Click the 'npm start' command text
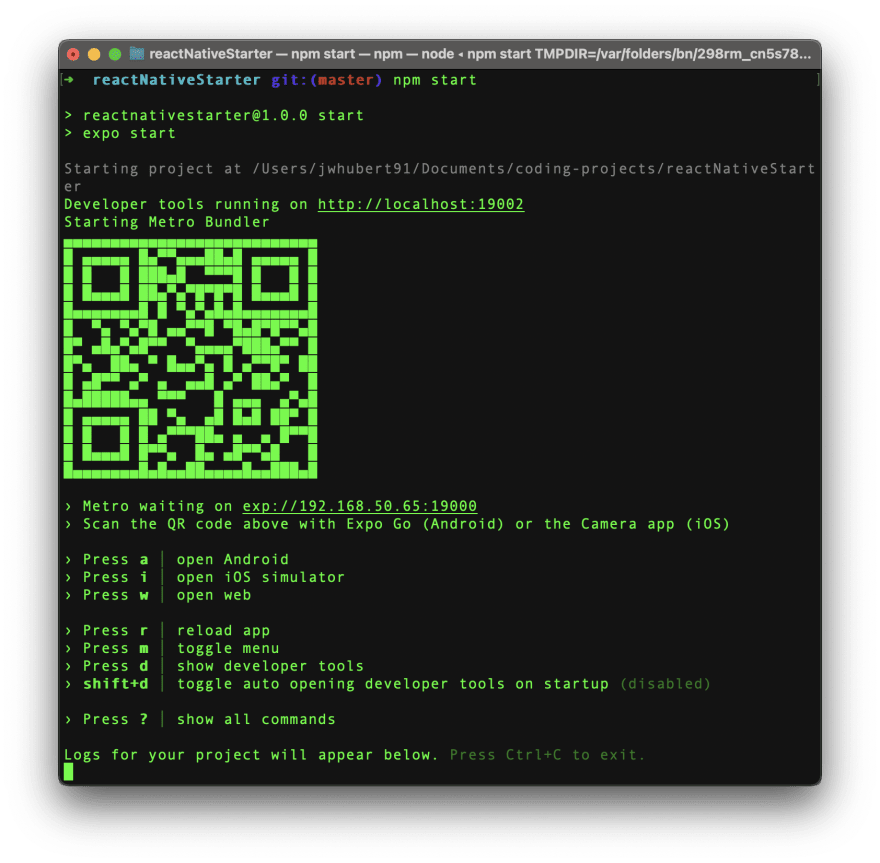Screen dimensions: 880x863 (x=435, y=80)
